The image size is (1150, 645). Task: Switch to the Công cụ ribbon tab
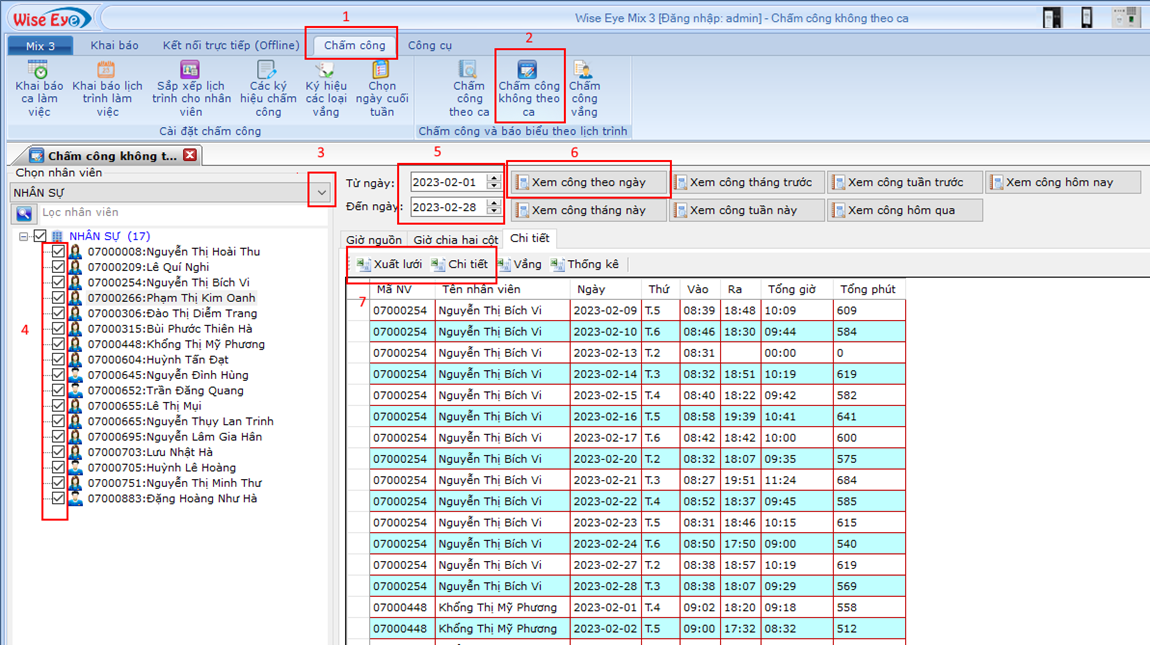tap(430, 45)
